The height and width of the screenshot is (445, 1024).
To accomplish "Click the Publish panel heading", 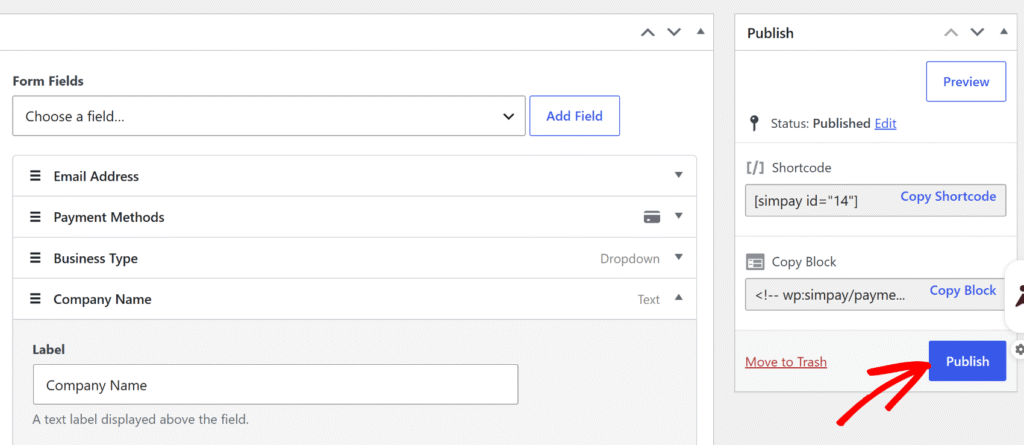I will pyautogui.click(x=771, y=33).
